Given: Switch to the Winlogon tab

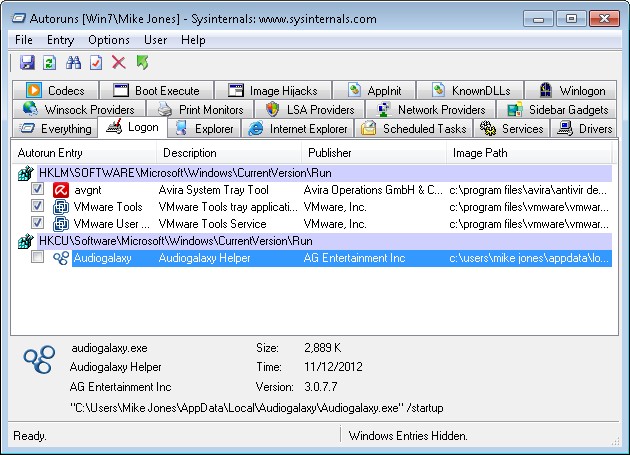Looking at the screenshot, I should pyautogui.click(x=571, y=90).
